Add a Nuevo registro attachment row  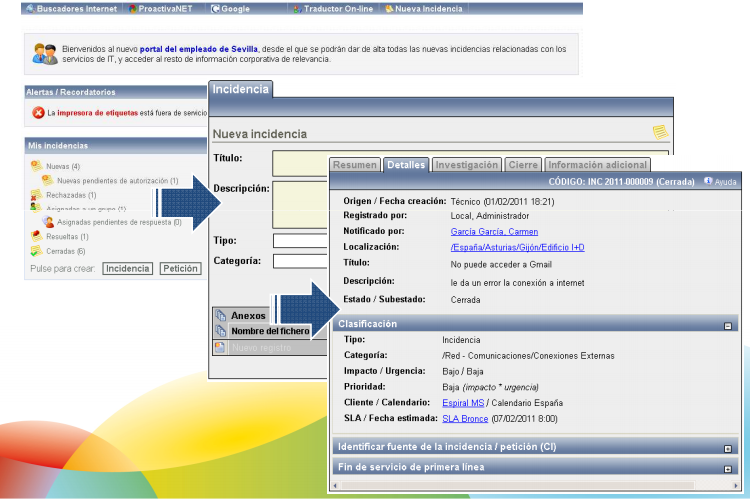tap(262, 348)
